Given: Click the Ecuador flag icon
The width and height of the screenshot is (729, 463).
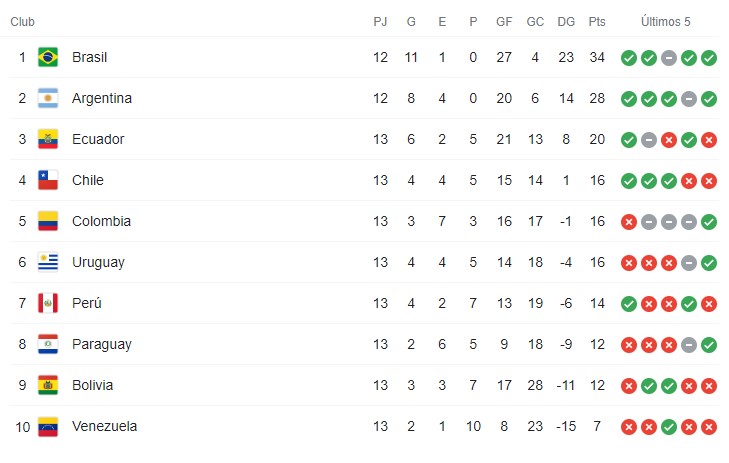Looking at the screenshot, I should (x=48, y=139).
